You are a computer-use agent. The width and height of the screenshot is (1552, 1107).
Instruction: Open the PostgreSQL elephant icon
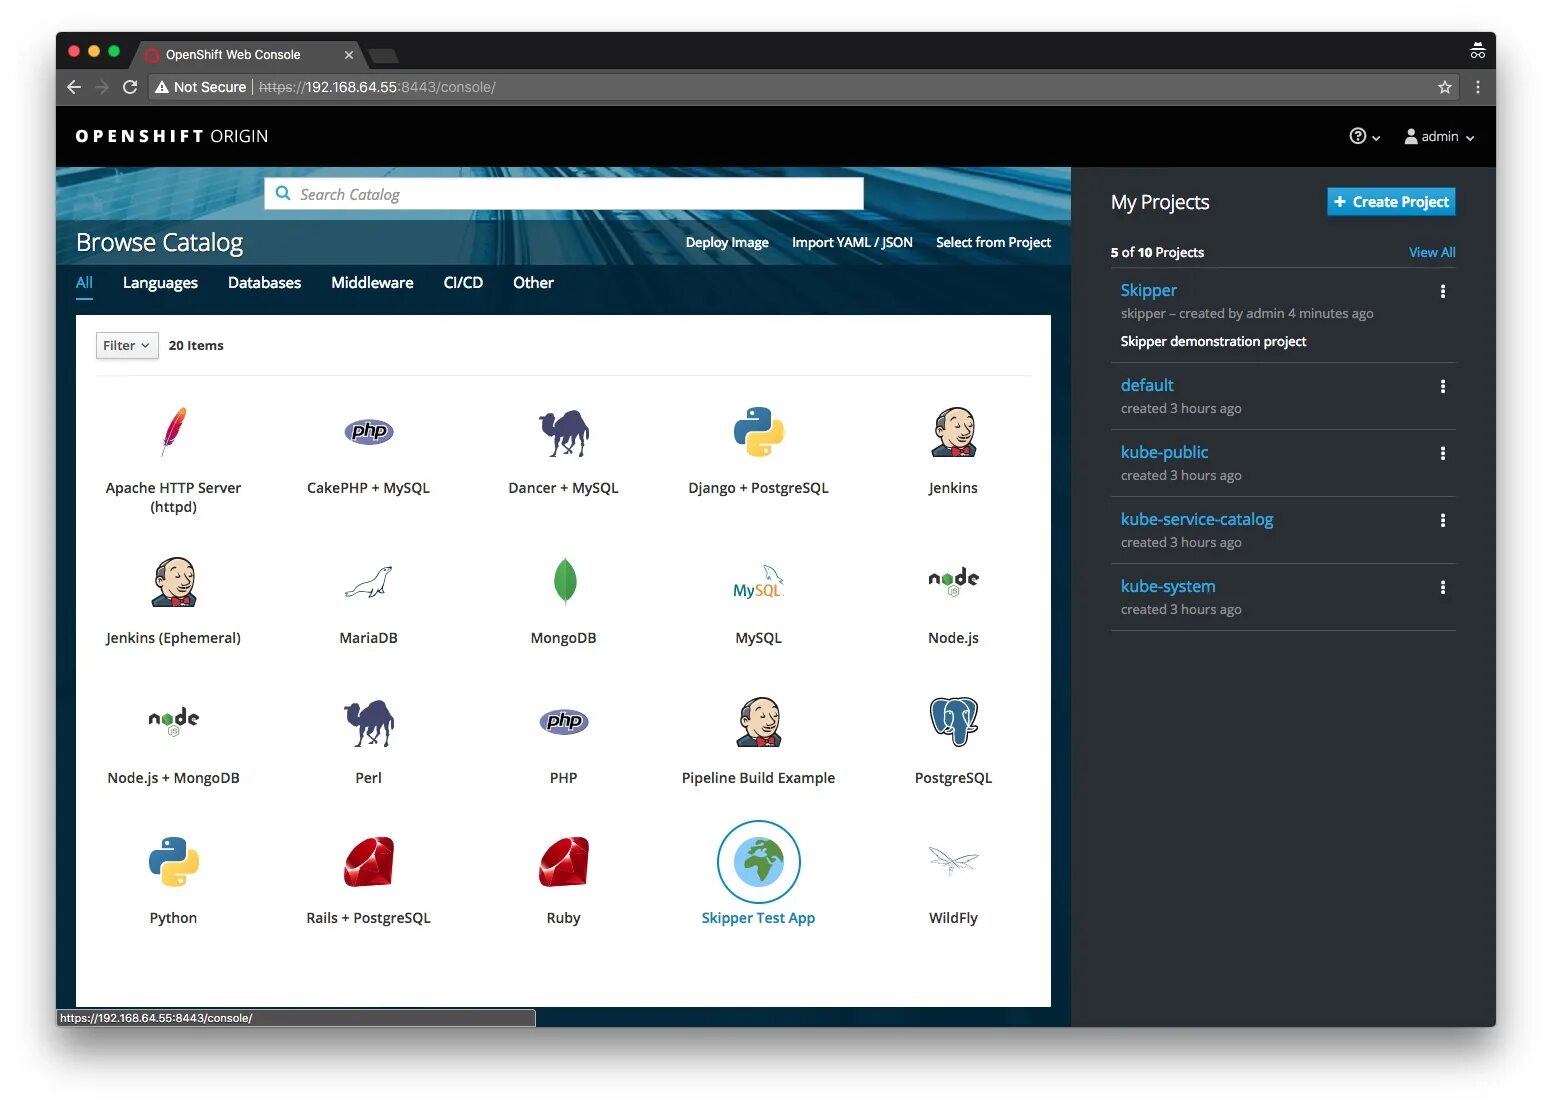(954, 722)
